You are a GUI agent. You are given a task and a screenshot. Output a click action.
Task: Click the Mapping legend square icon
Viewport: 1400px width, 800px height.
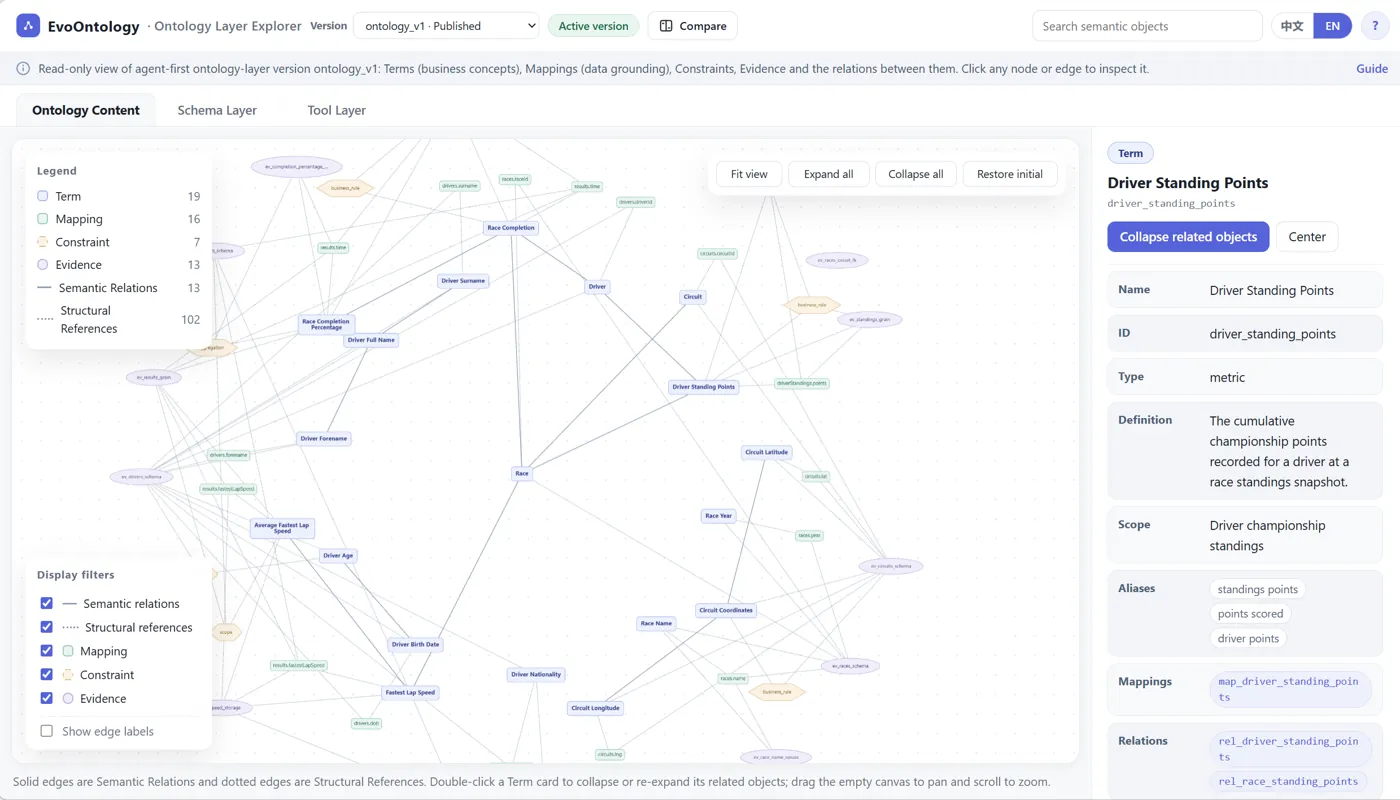coord(42,219)
